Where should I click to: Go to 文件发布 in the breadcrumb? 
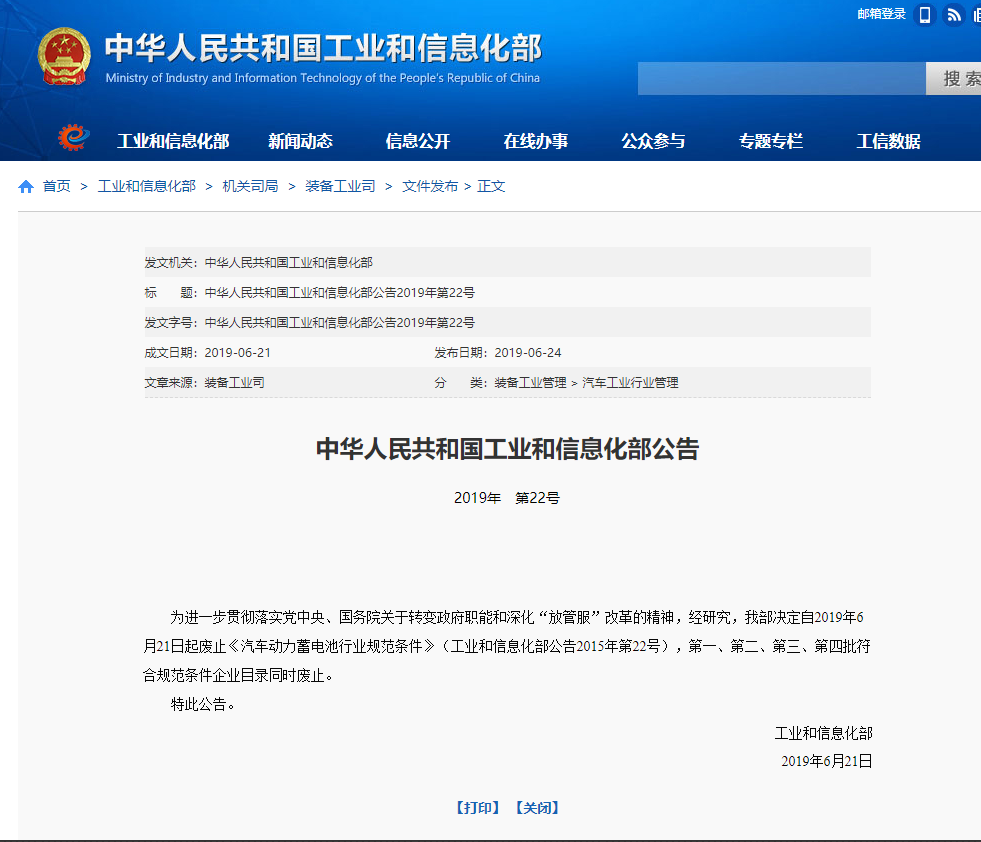pos(430,186)
